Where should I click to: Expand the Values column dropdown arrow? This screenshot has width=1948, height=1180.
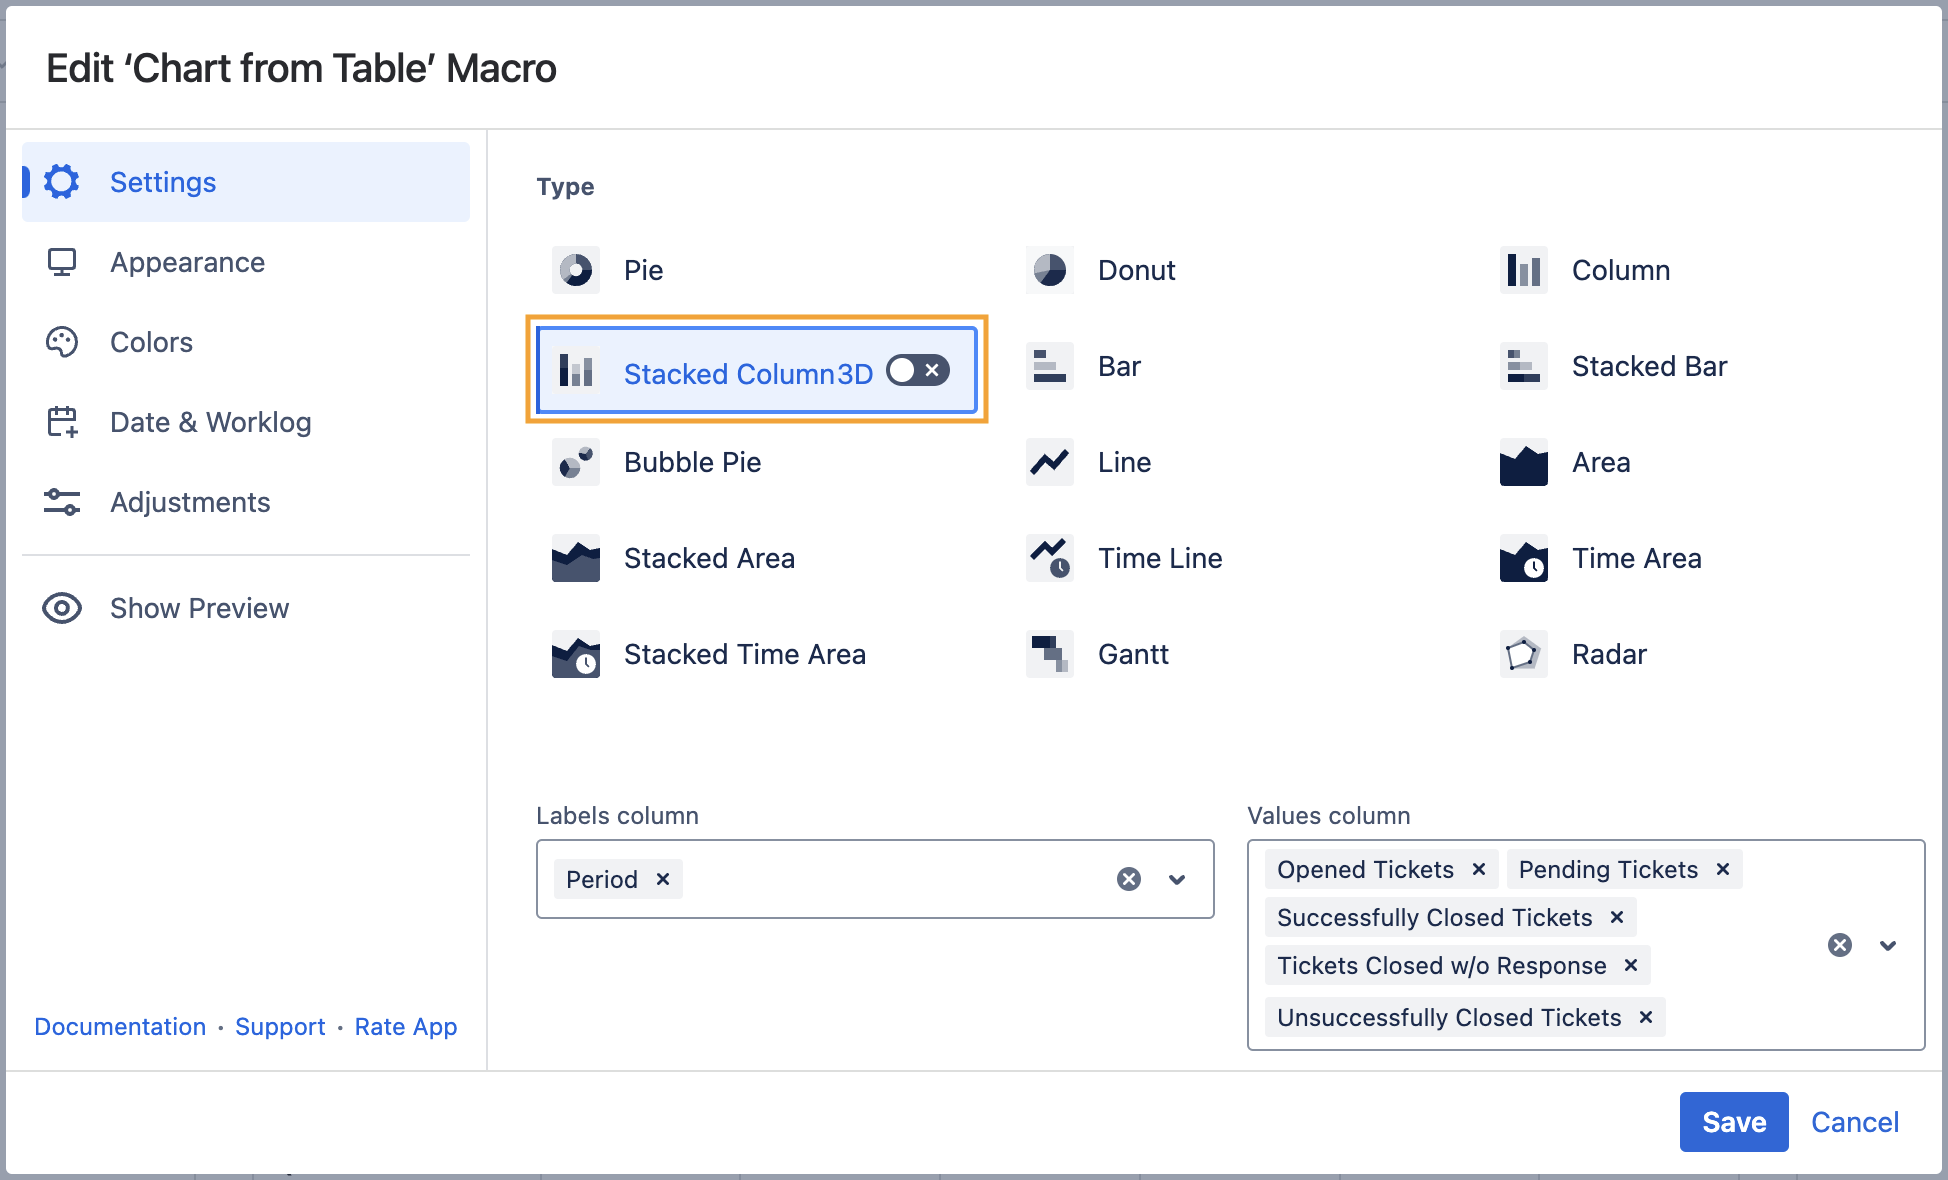point(1887,945)
